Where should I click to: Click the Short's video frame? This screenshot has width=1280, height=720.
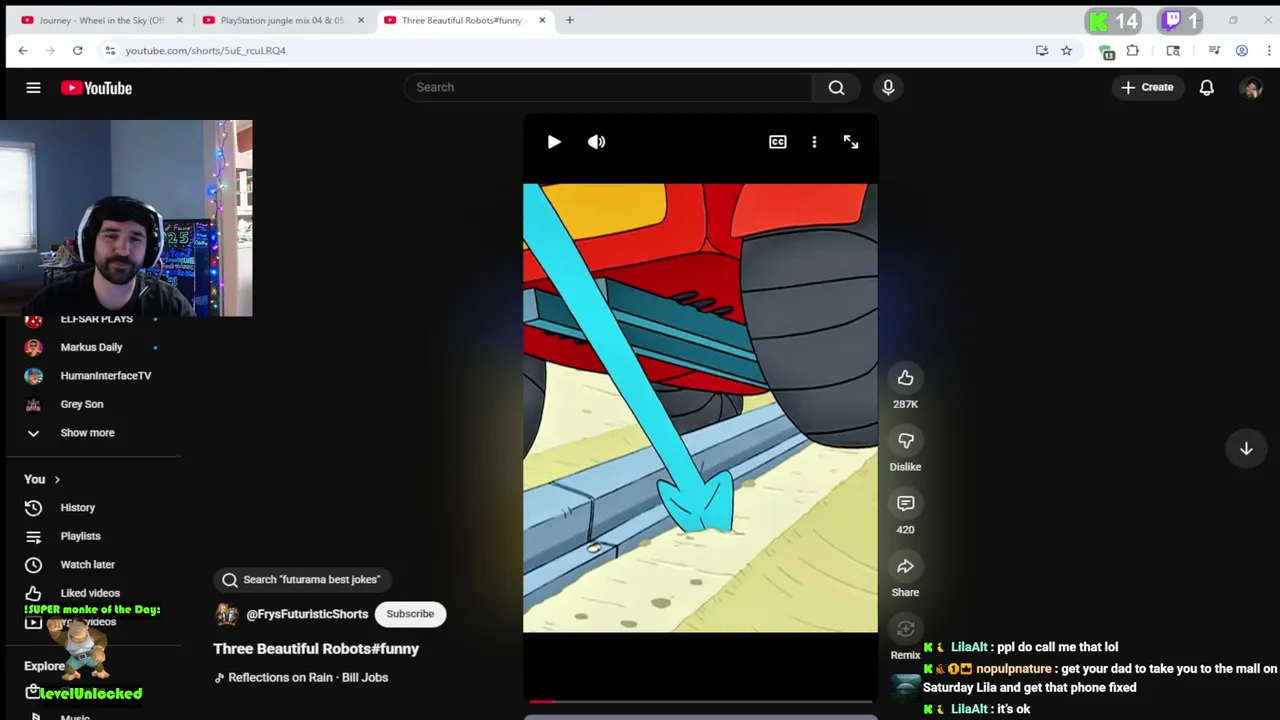(x=700, y=408)
